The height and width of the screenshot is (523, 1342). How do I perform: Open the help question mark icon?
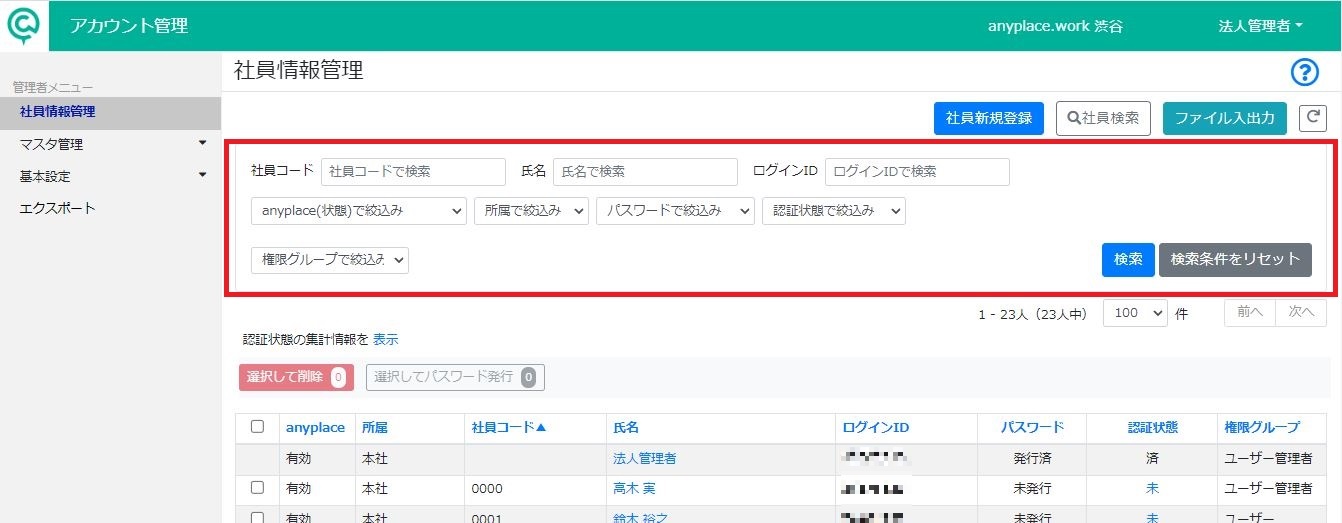click(x=1305, y=72)
